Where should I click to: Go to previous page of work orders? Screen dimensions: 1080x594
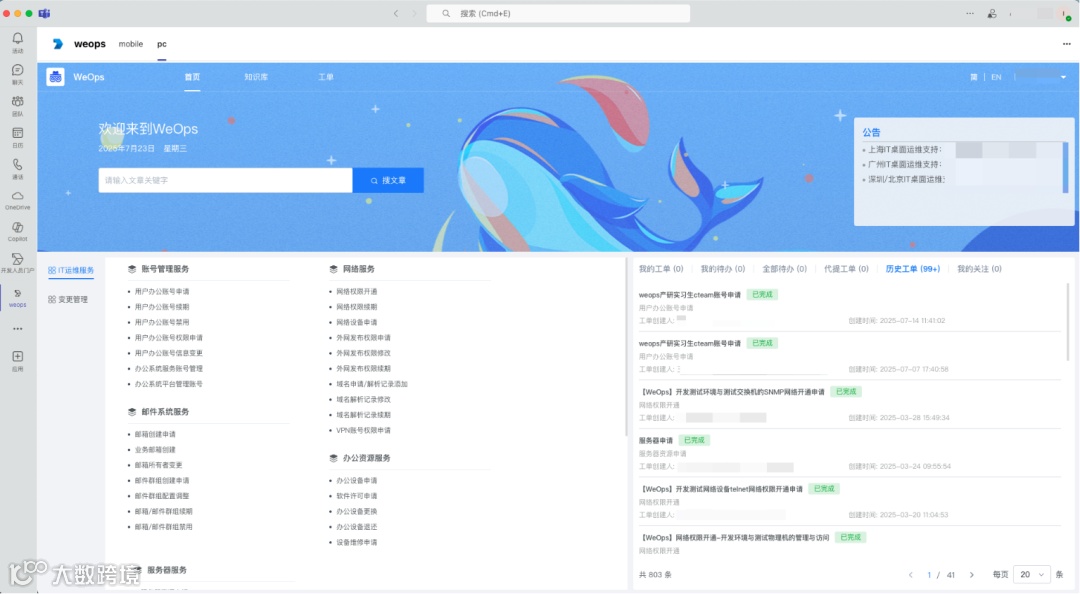point(911,575)
